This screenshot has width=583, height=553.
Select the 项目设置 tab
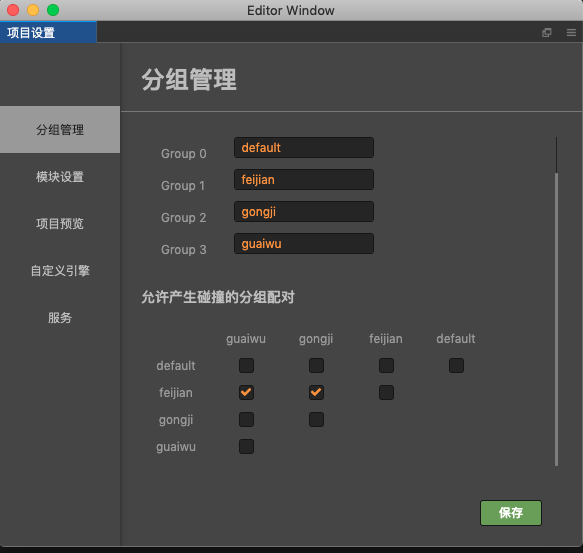coord(48,32)
